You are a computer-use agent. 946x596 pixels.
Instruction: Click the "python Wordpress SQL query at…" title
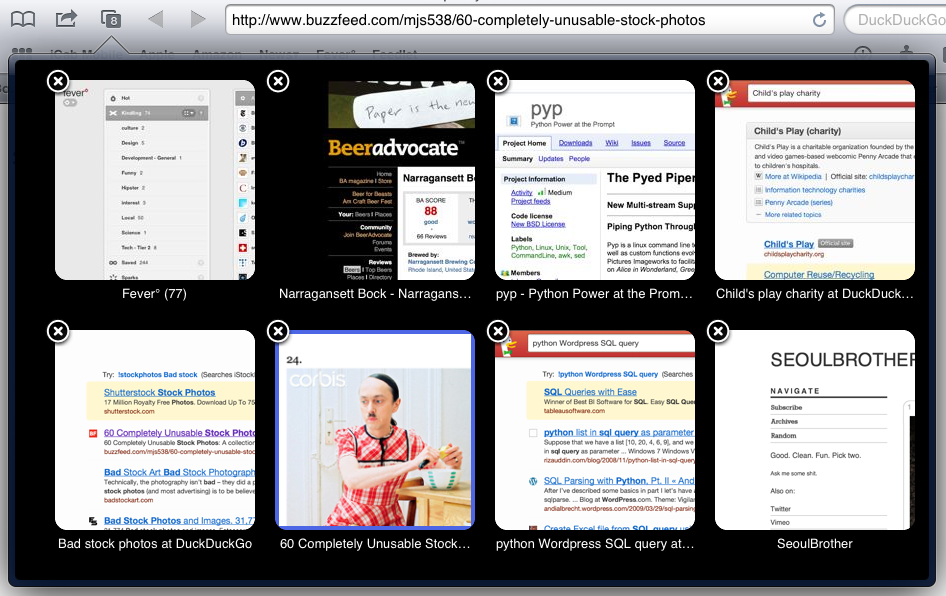coord(595,544)
